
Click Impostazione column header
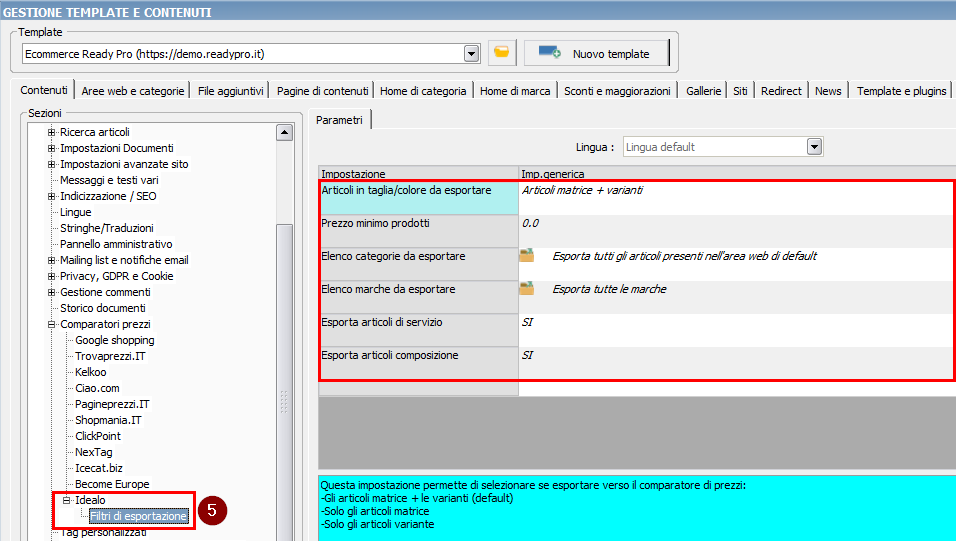click(418, 173)
